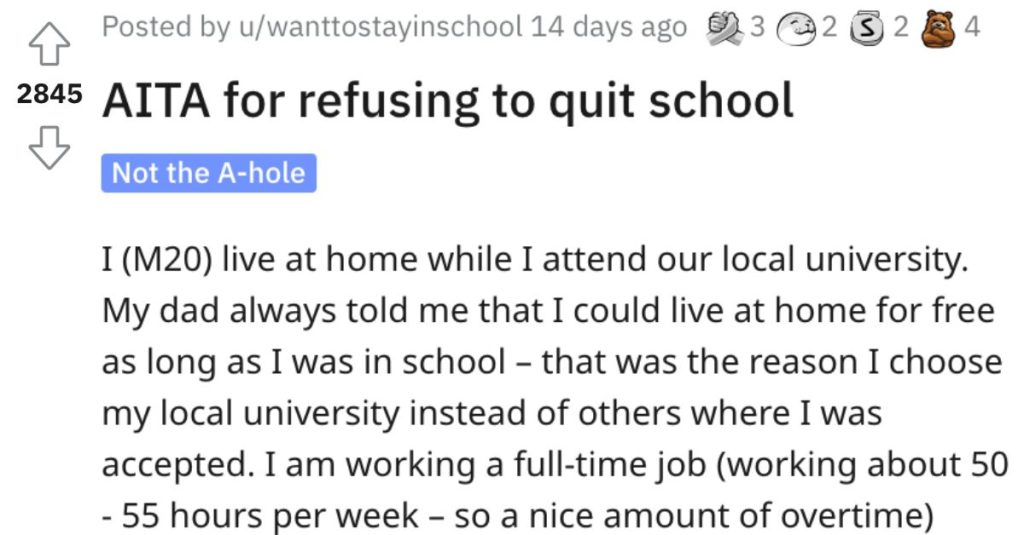Click the 14 days ago timestamp
This screenshot has width=1024, height=535.
[609, 27]
